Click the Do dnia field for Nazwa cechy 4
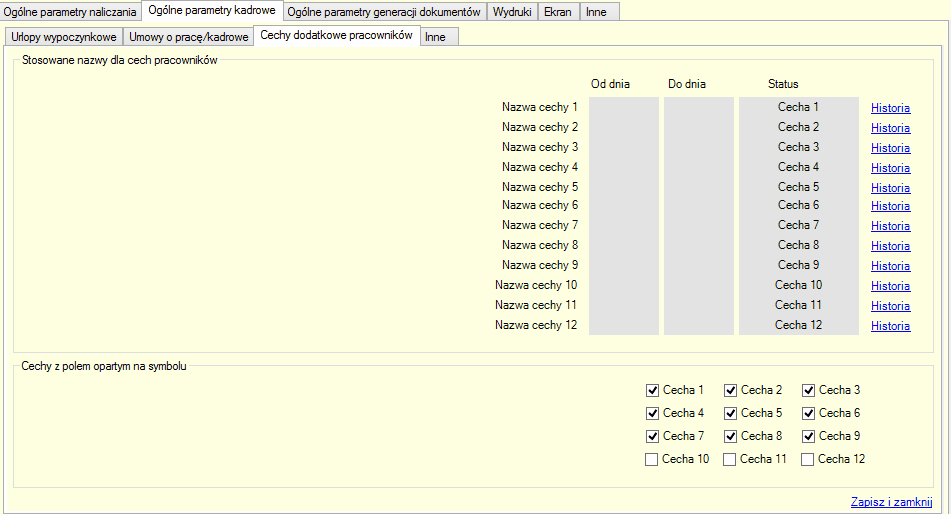This screenshot has width=951, height=514. [698, 167]
